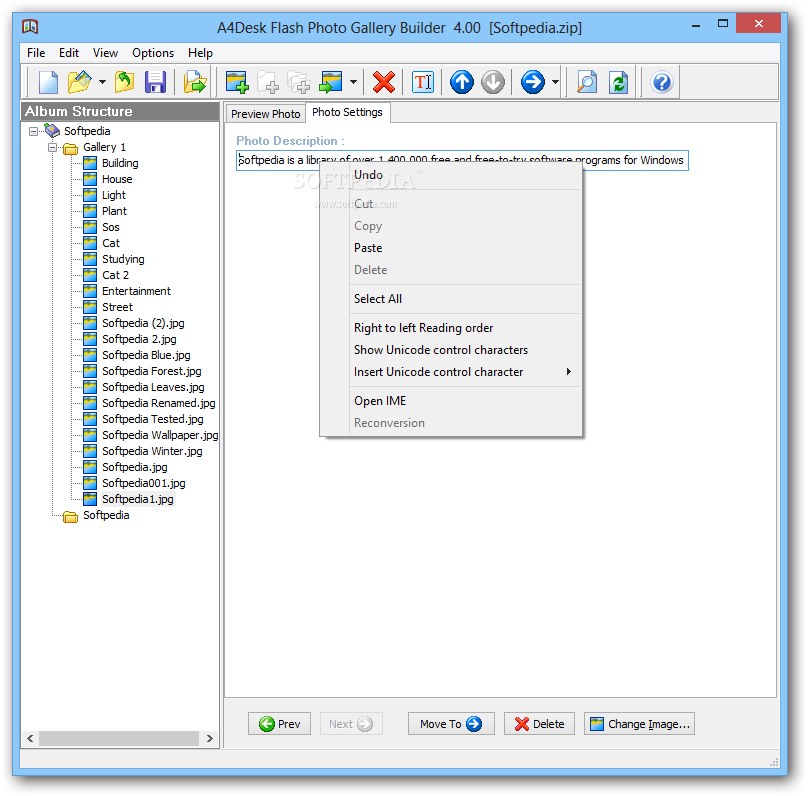The image size is (808, 796).
Task: Switch to the Photo Settings tab
Action: point(347,112)
